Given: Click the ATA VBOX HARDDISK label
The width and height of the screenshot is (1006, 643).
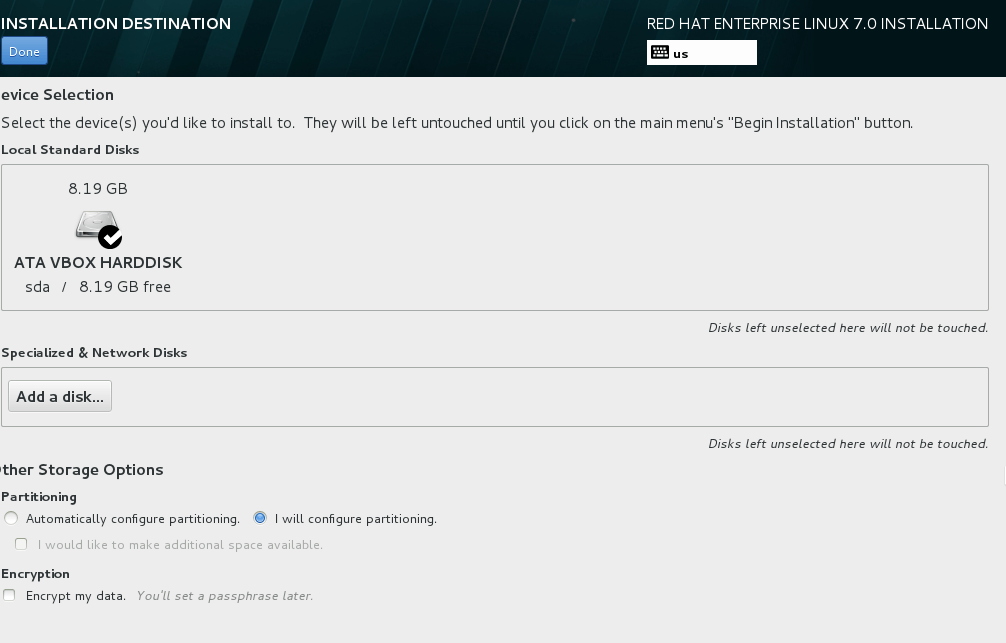Looking at the screenshot, I should [x=98, y=262].
